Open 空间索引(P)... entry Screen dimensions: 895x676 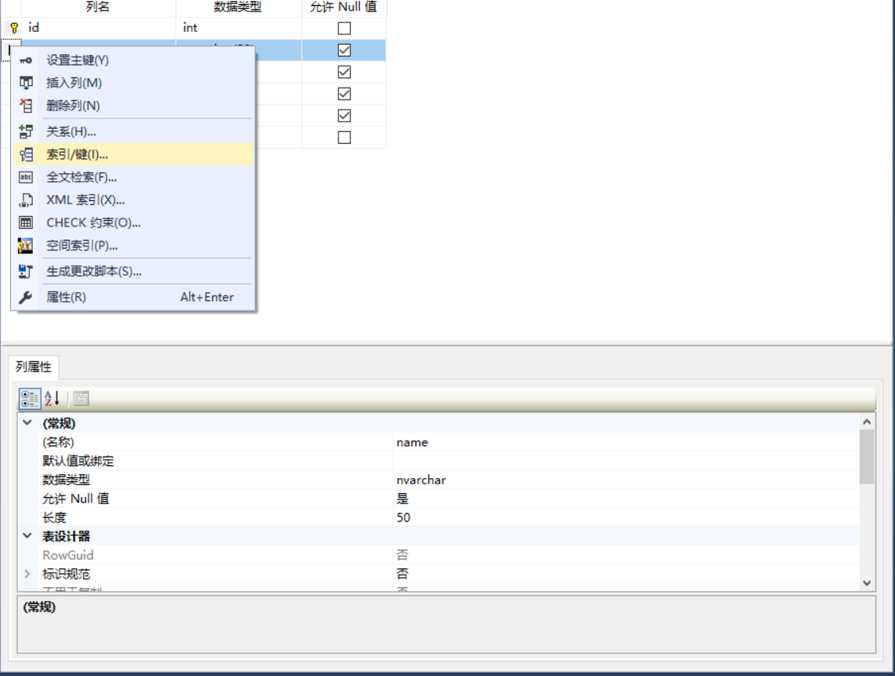[132, 246]
